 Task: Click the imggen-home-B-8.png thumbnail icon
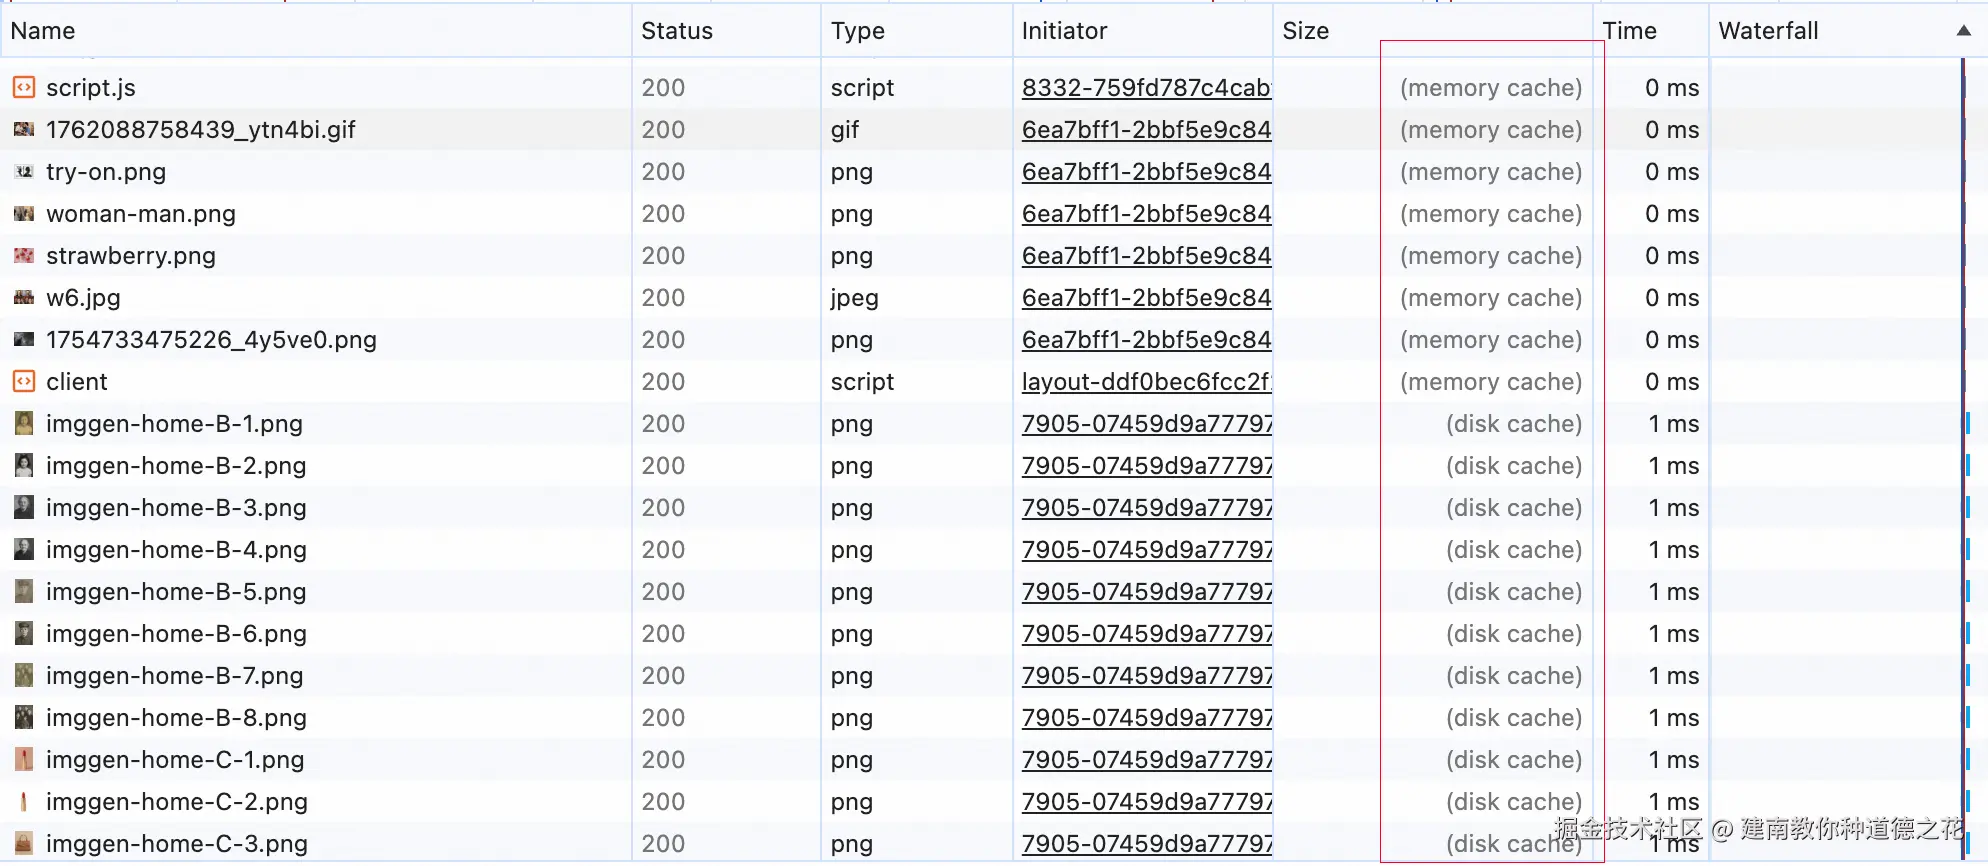[24, 718]
